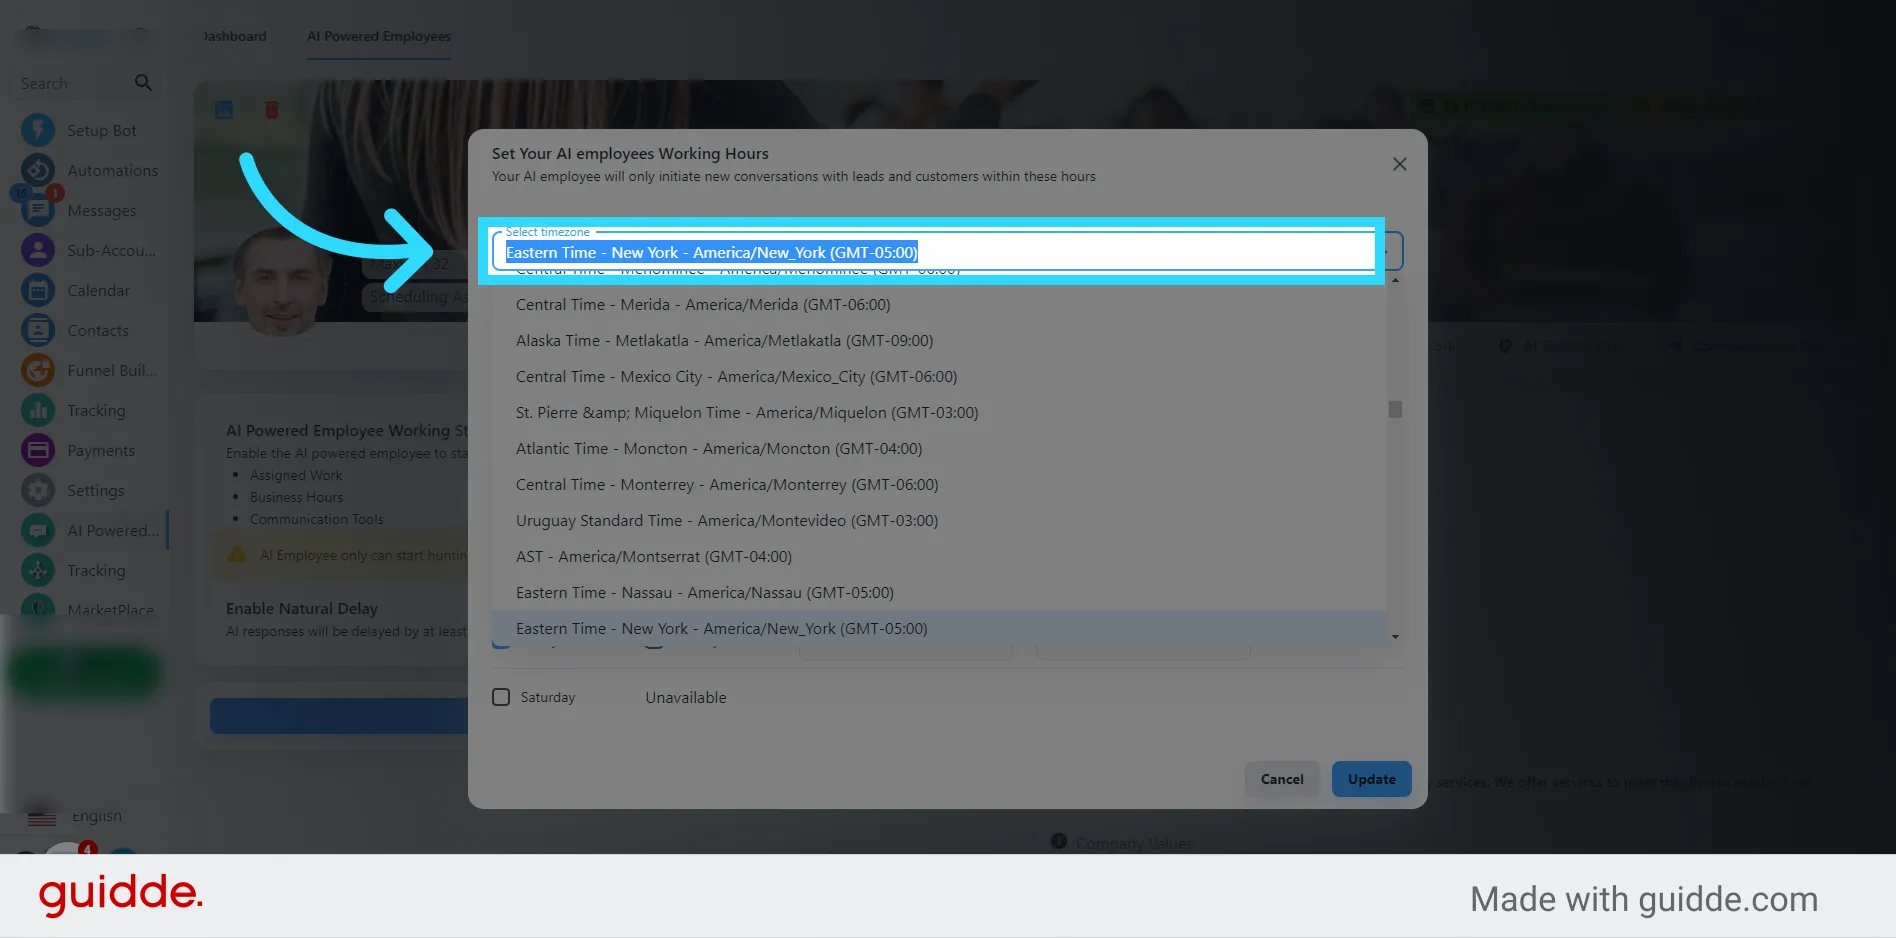Screen dimensions: 1896x938
Task: Click the Unavailable text for Saturday
Action: click(x=686, y=697)
